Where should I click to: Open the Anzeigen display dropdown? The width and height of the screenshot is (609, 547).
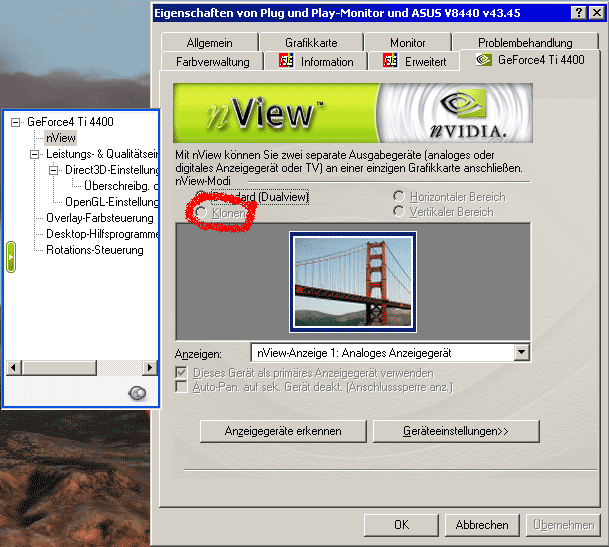521,352
